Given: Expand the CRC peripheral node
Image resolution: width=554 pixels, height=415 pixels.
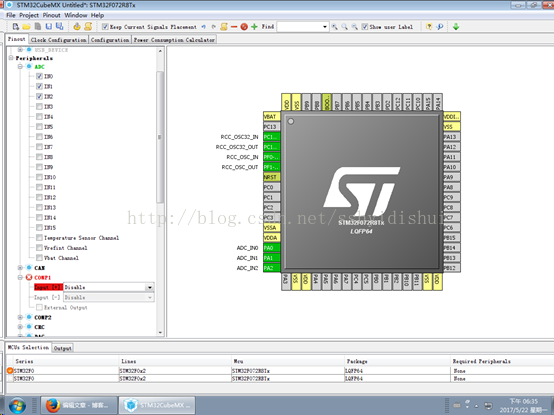Looking at the screenshot, I should tap(20, 327).
